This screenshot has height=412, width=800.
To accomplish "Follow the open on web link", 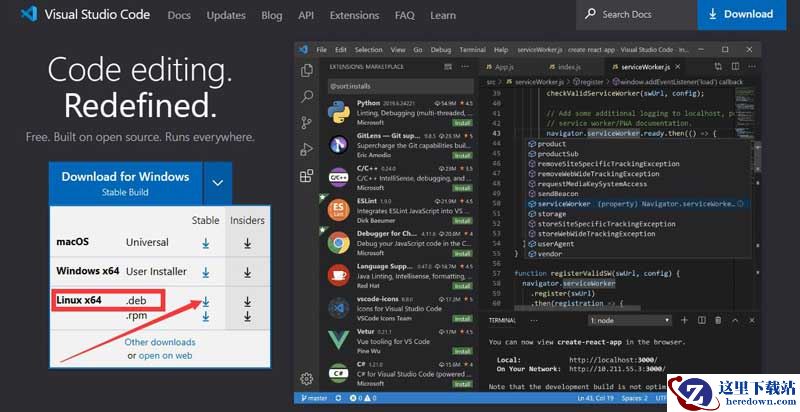I will (165, 356).
